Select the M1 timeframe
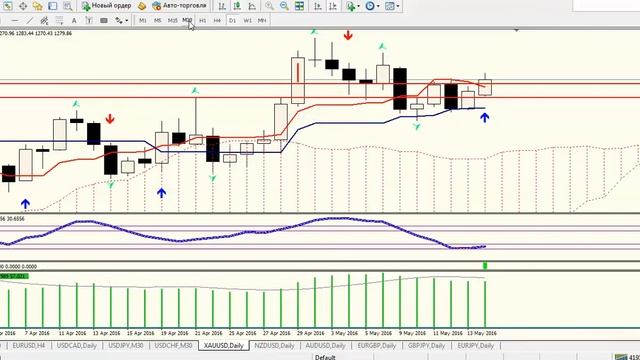640x360 pixels. [143, 20]
